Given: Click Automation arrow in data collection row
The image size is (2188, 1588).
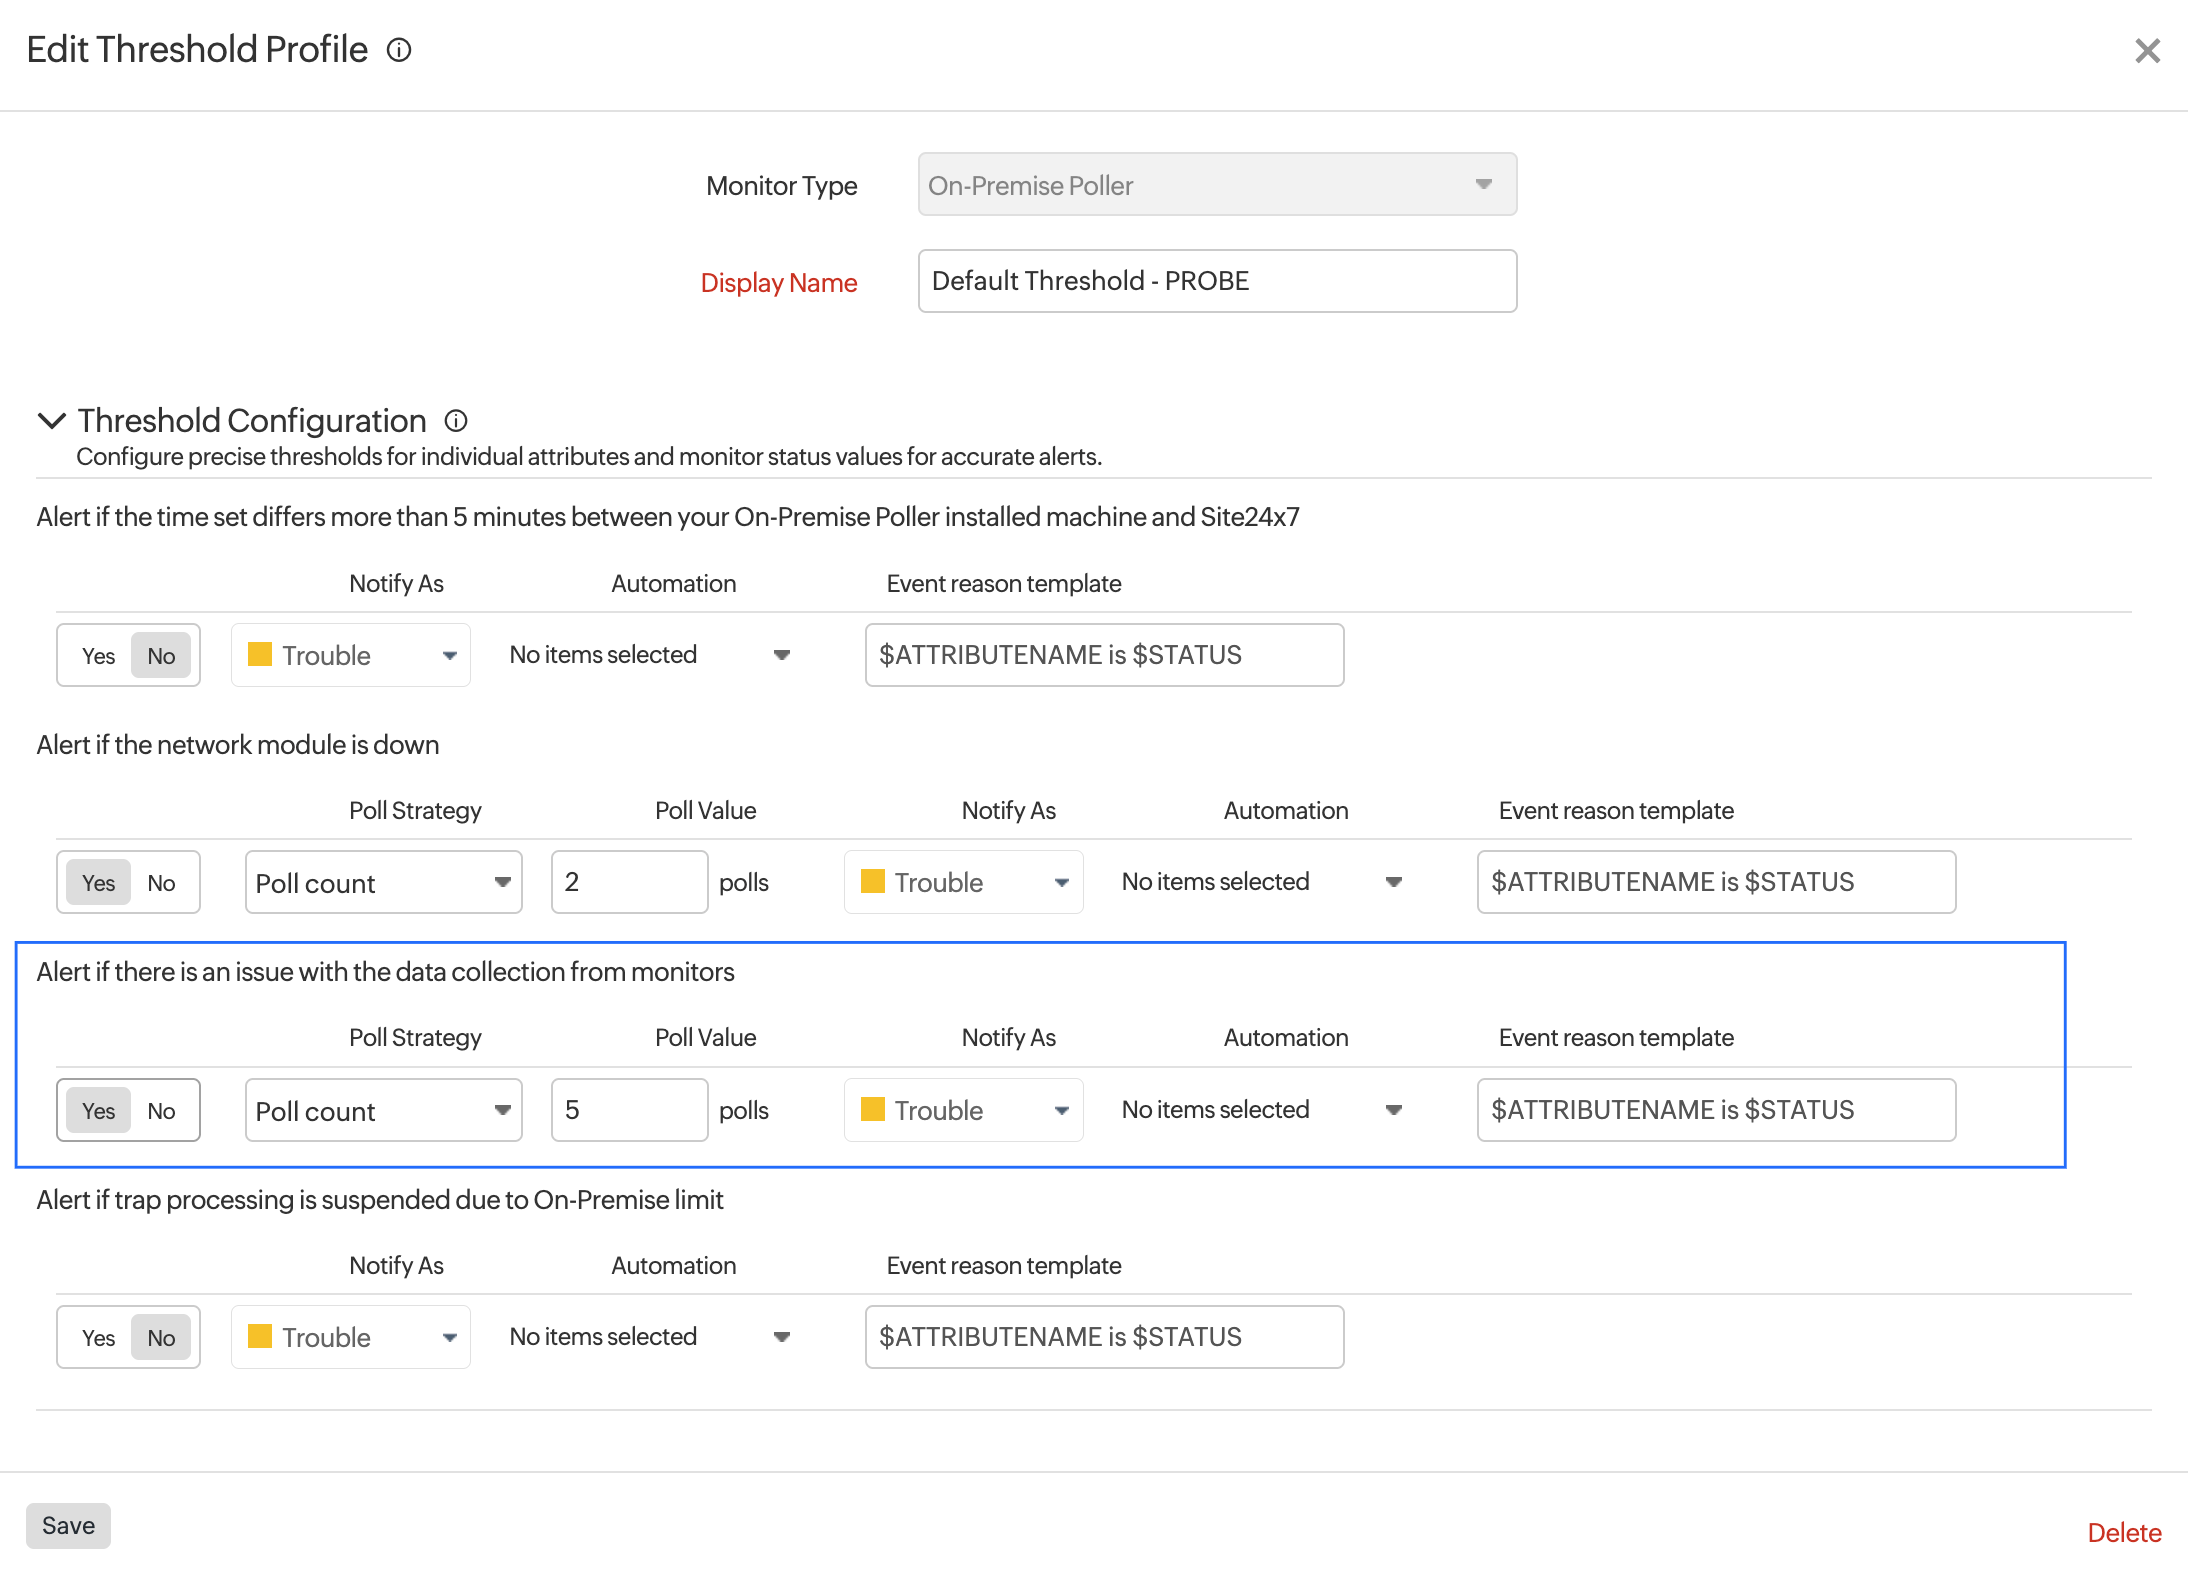Looking at the screenshot, I should [1393, 1110].
